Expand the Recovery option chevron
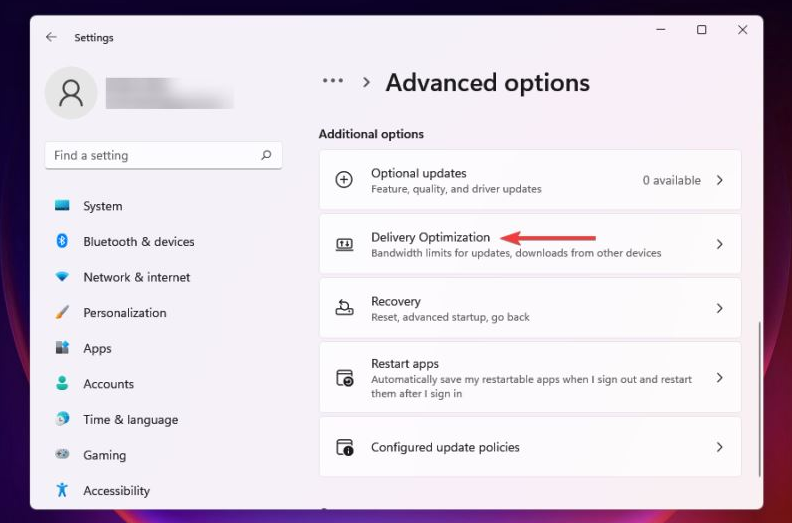 click(719, 308)
